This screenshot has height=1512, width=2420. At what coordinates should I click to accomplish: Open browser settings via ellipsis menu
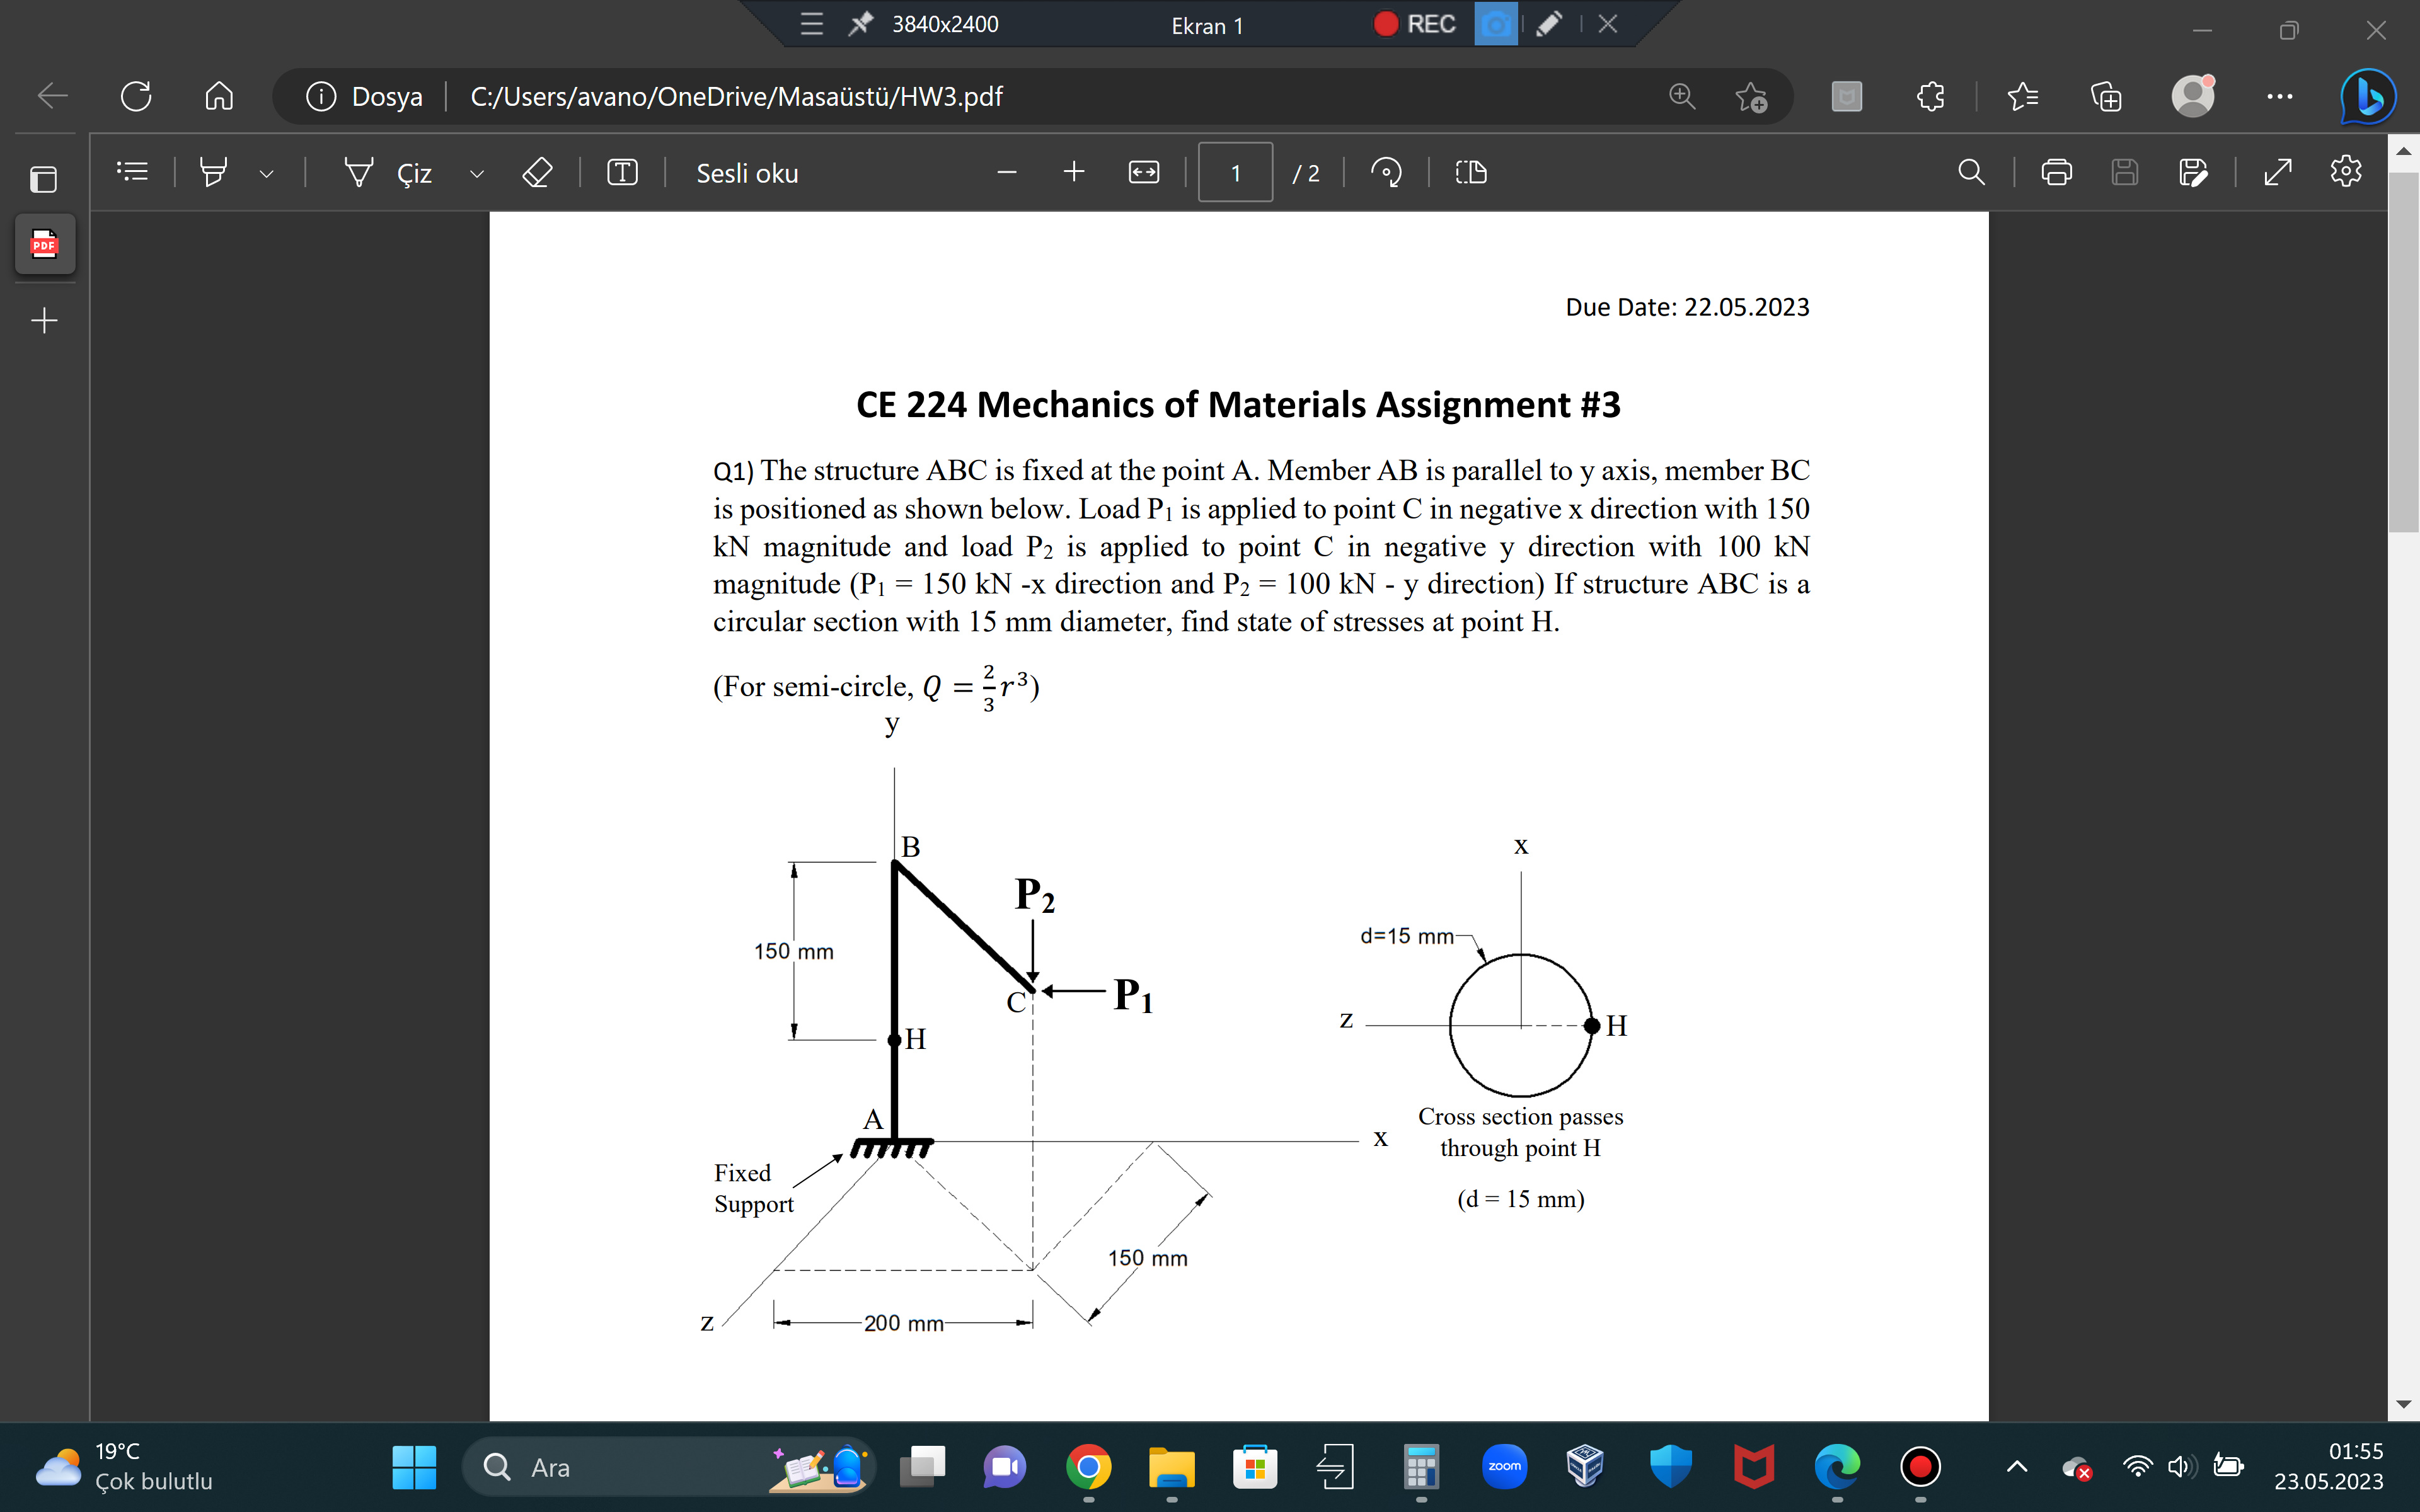(2280, 96)
